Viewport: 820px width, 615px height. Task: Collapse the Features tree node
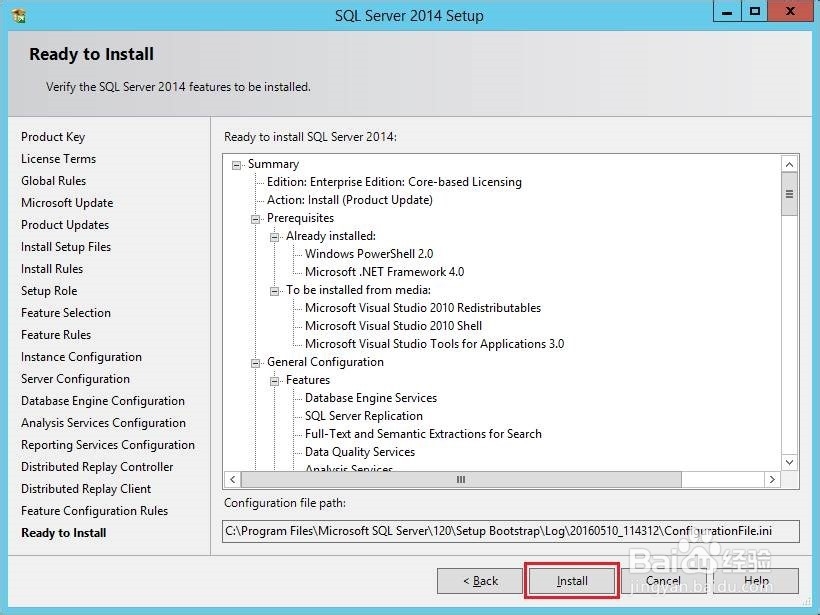[275, 381]
